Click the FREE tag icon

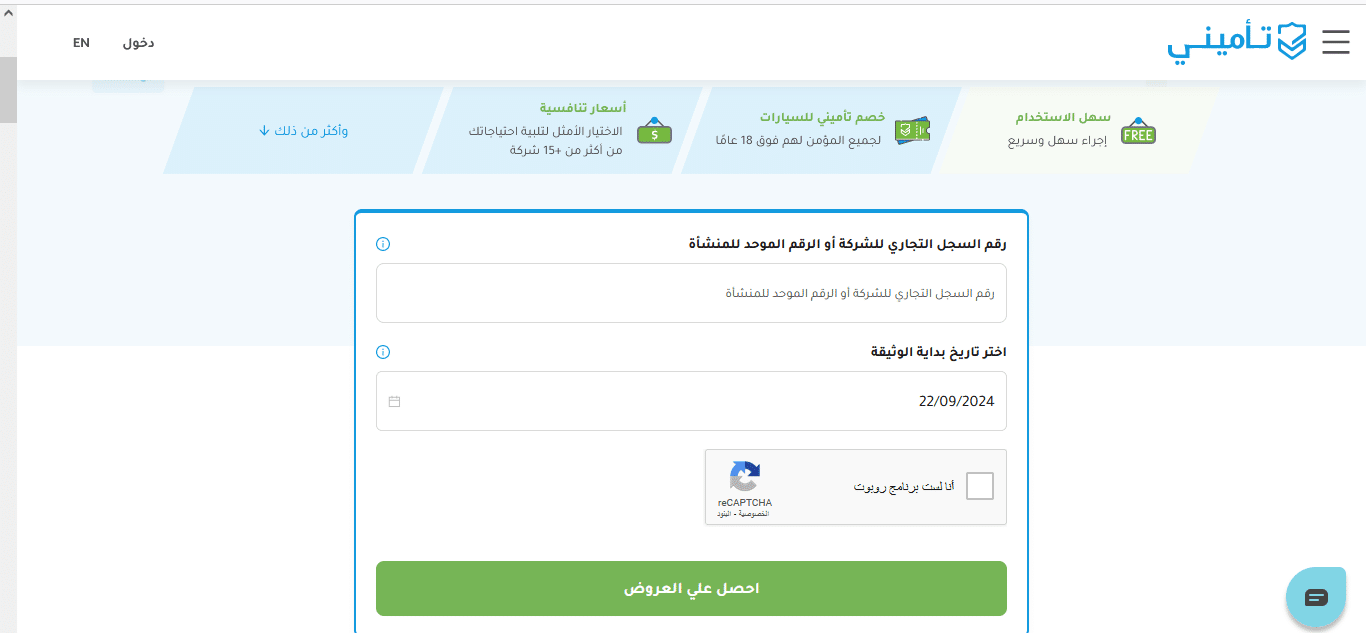[x=1138, y=132]
